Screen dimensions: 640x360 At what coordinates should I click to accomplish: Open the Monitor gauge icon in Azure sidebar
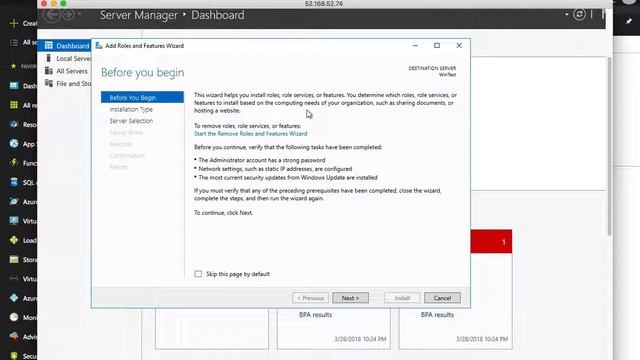[14, 317]
